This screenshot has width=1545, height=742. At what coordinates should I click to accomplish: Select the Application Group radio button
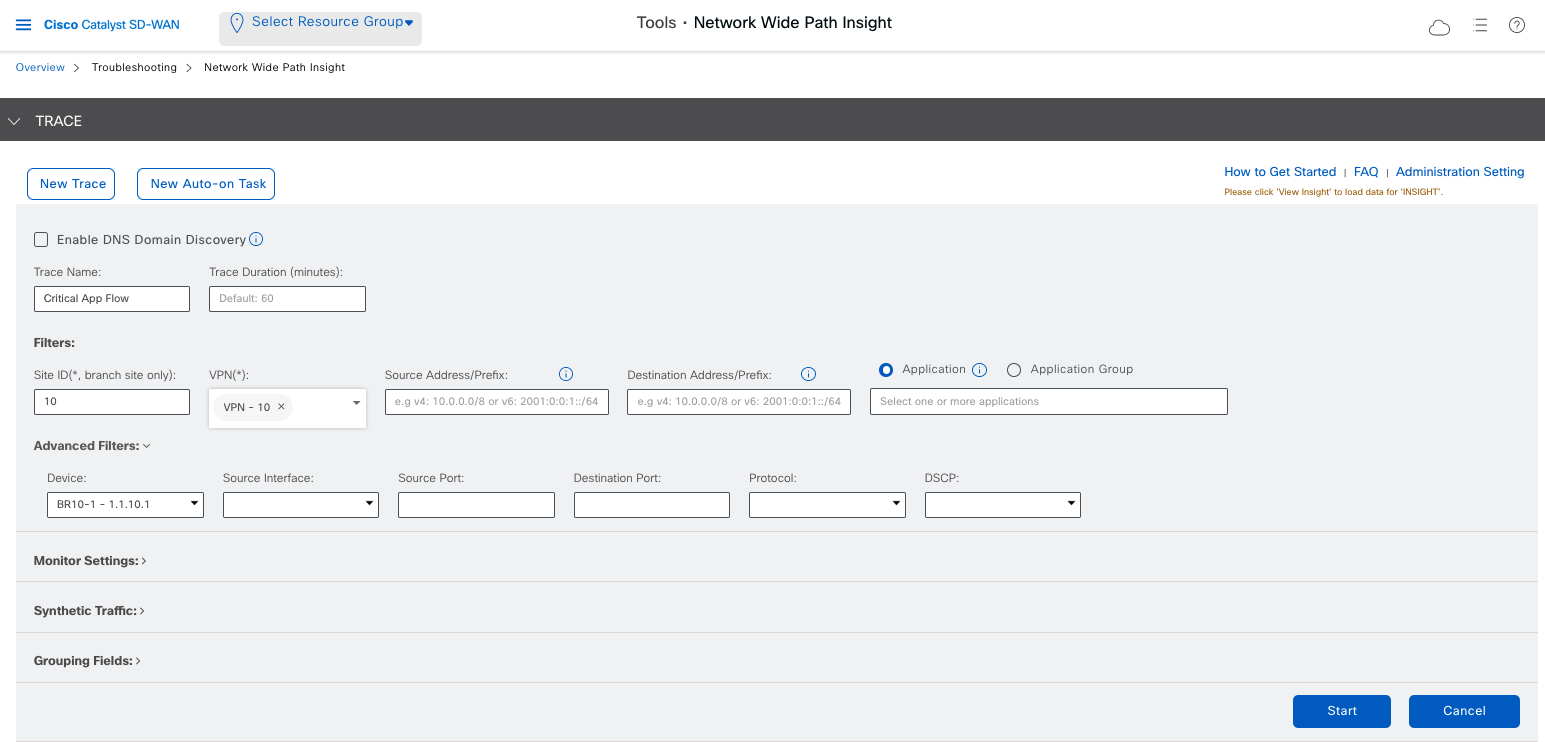1014,370
